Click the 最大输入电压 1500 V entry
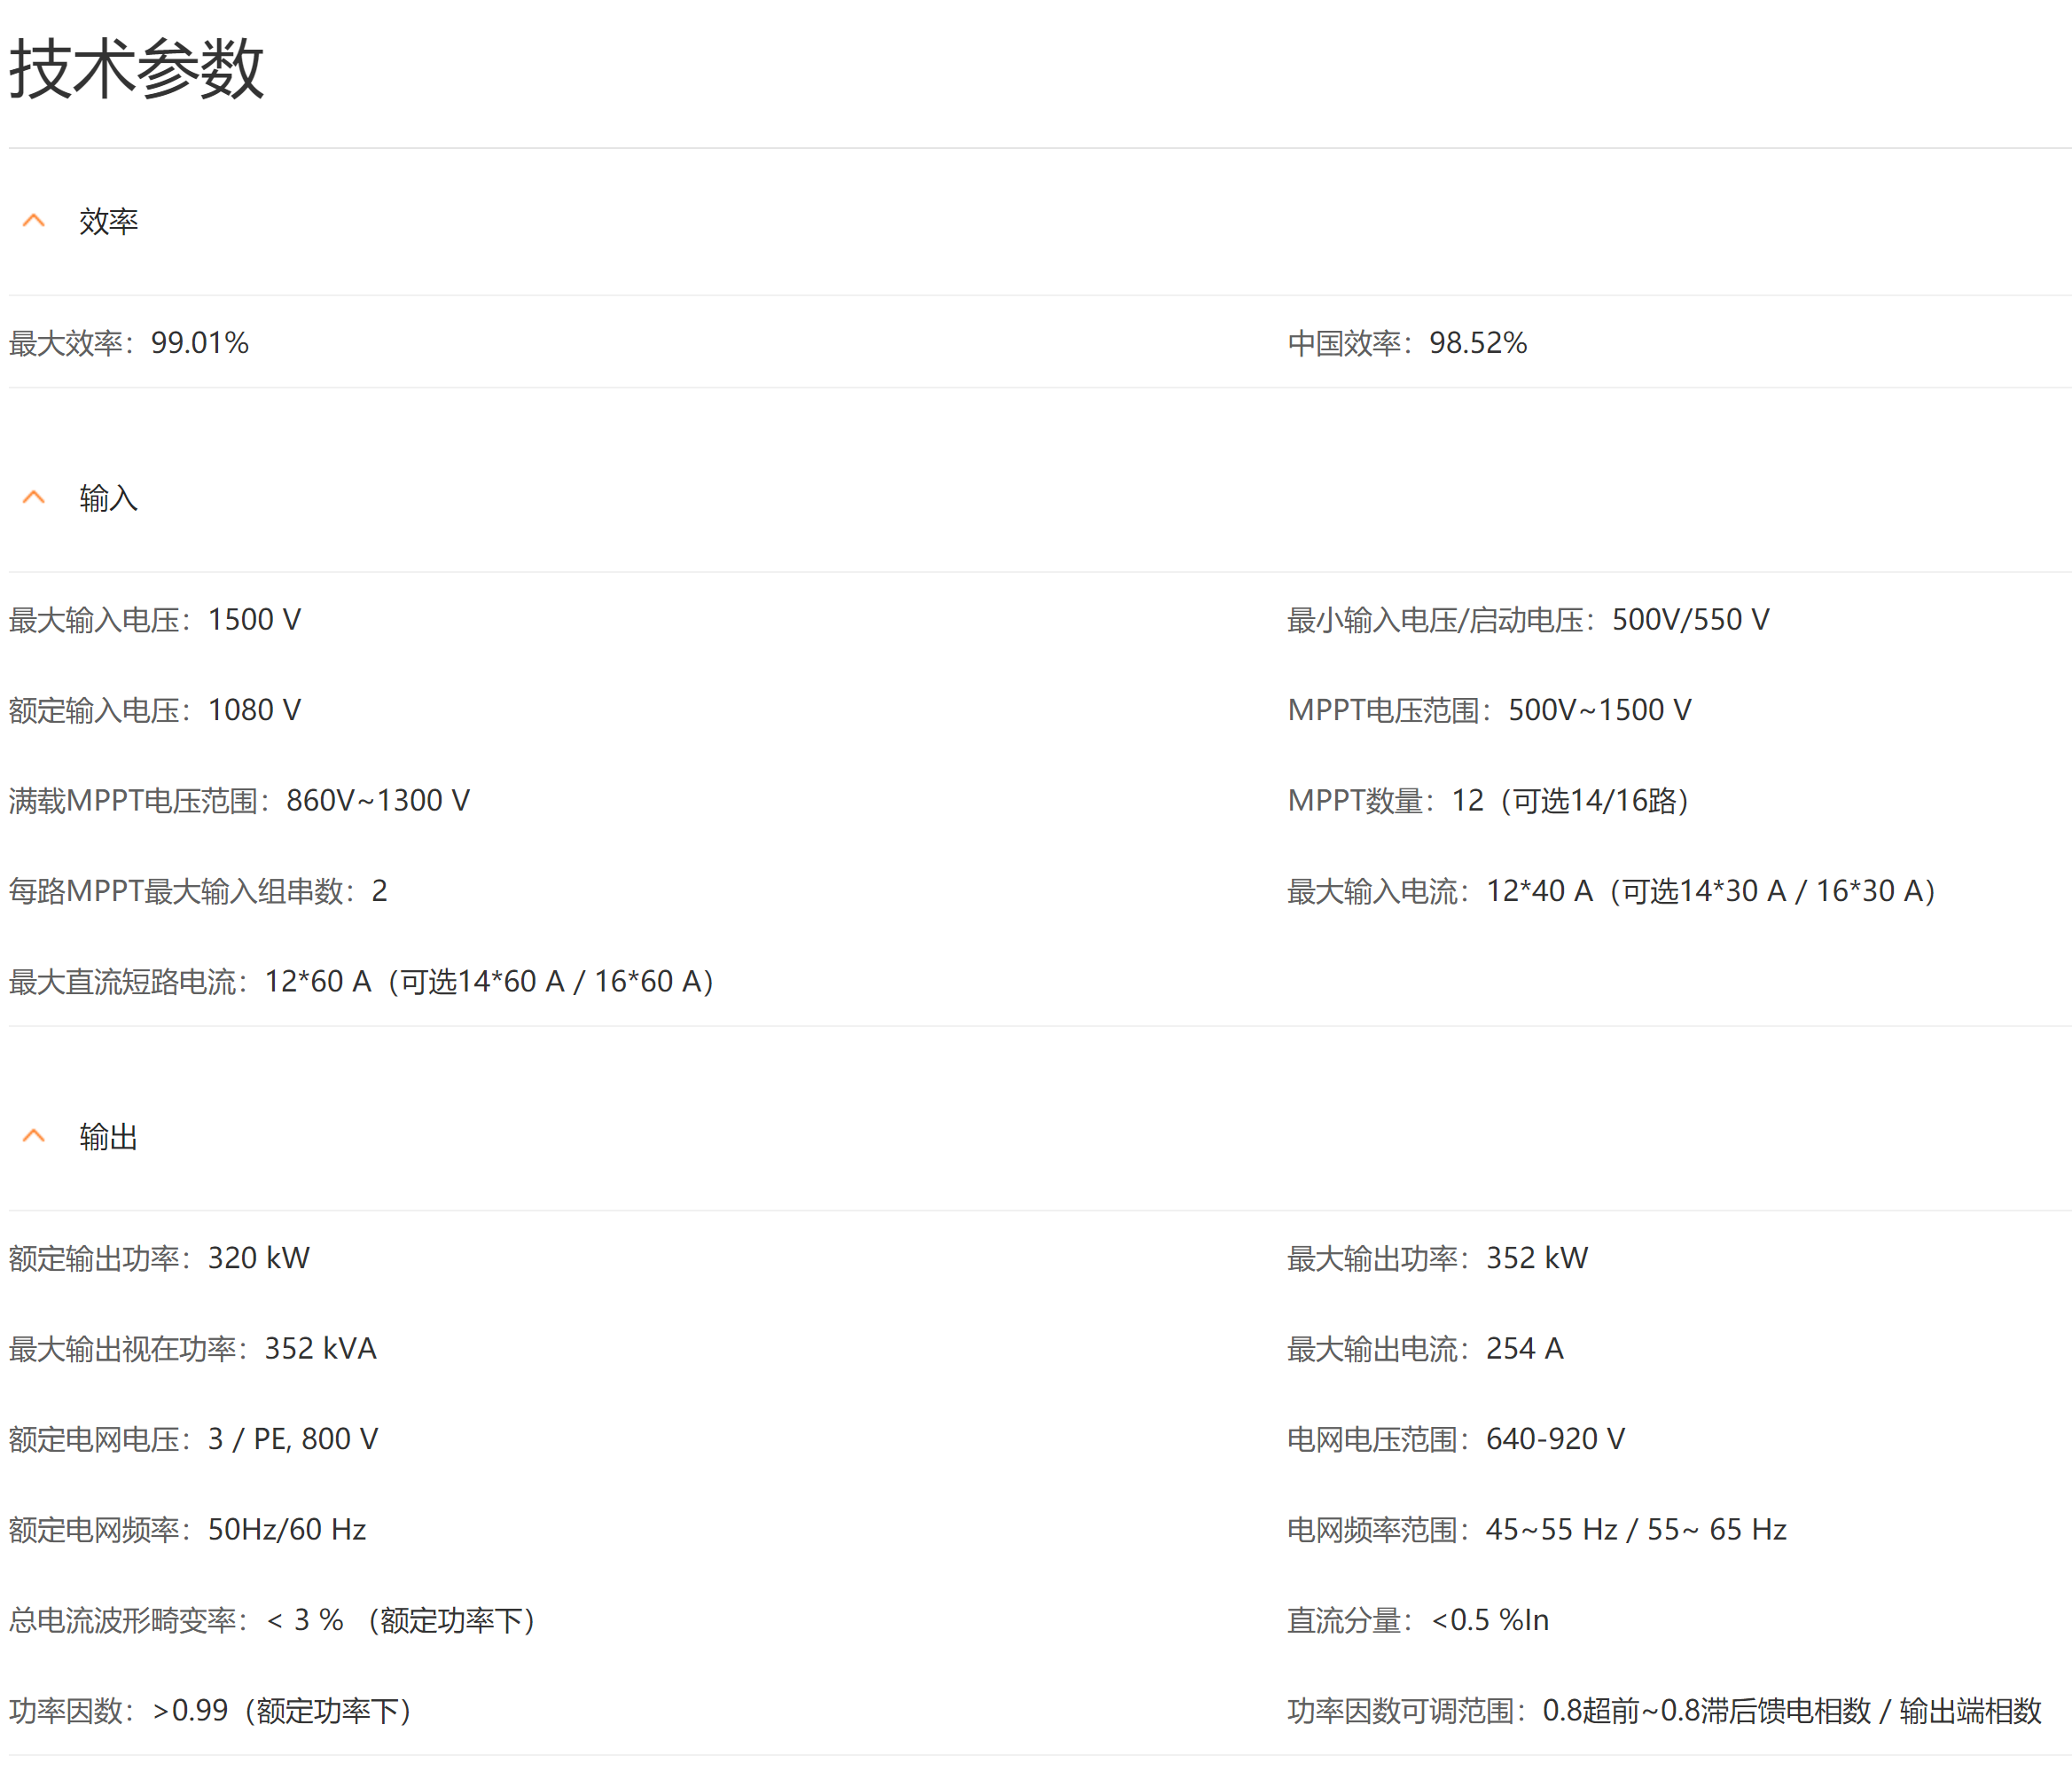 155,620
